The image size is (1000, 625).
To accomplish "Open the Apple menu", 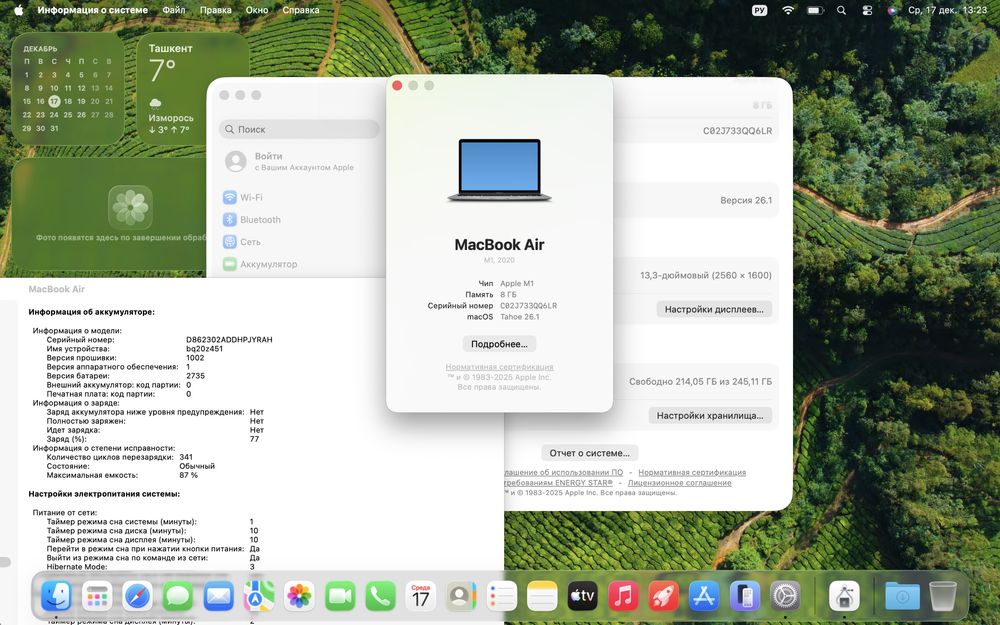I will point(18,10).
